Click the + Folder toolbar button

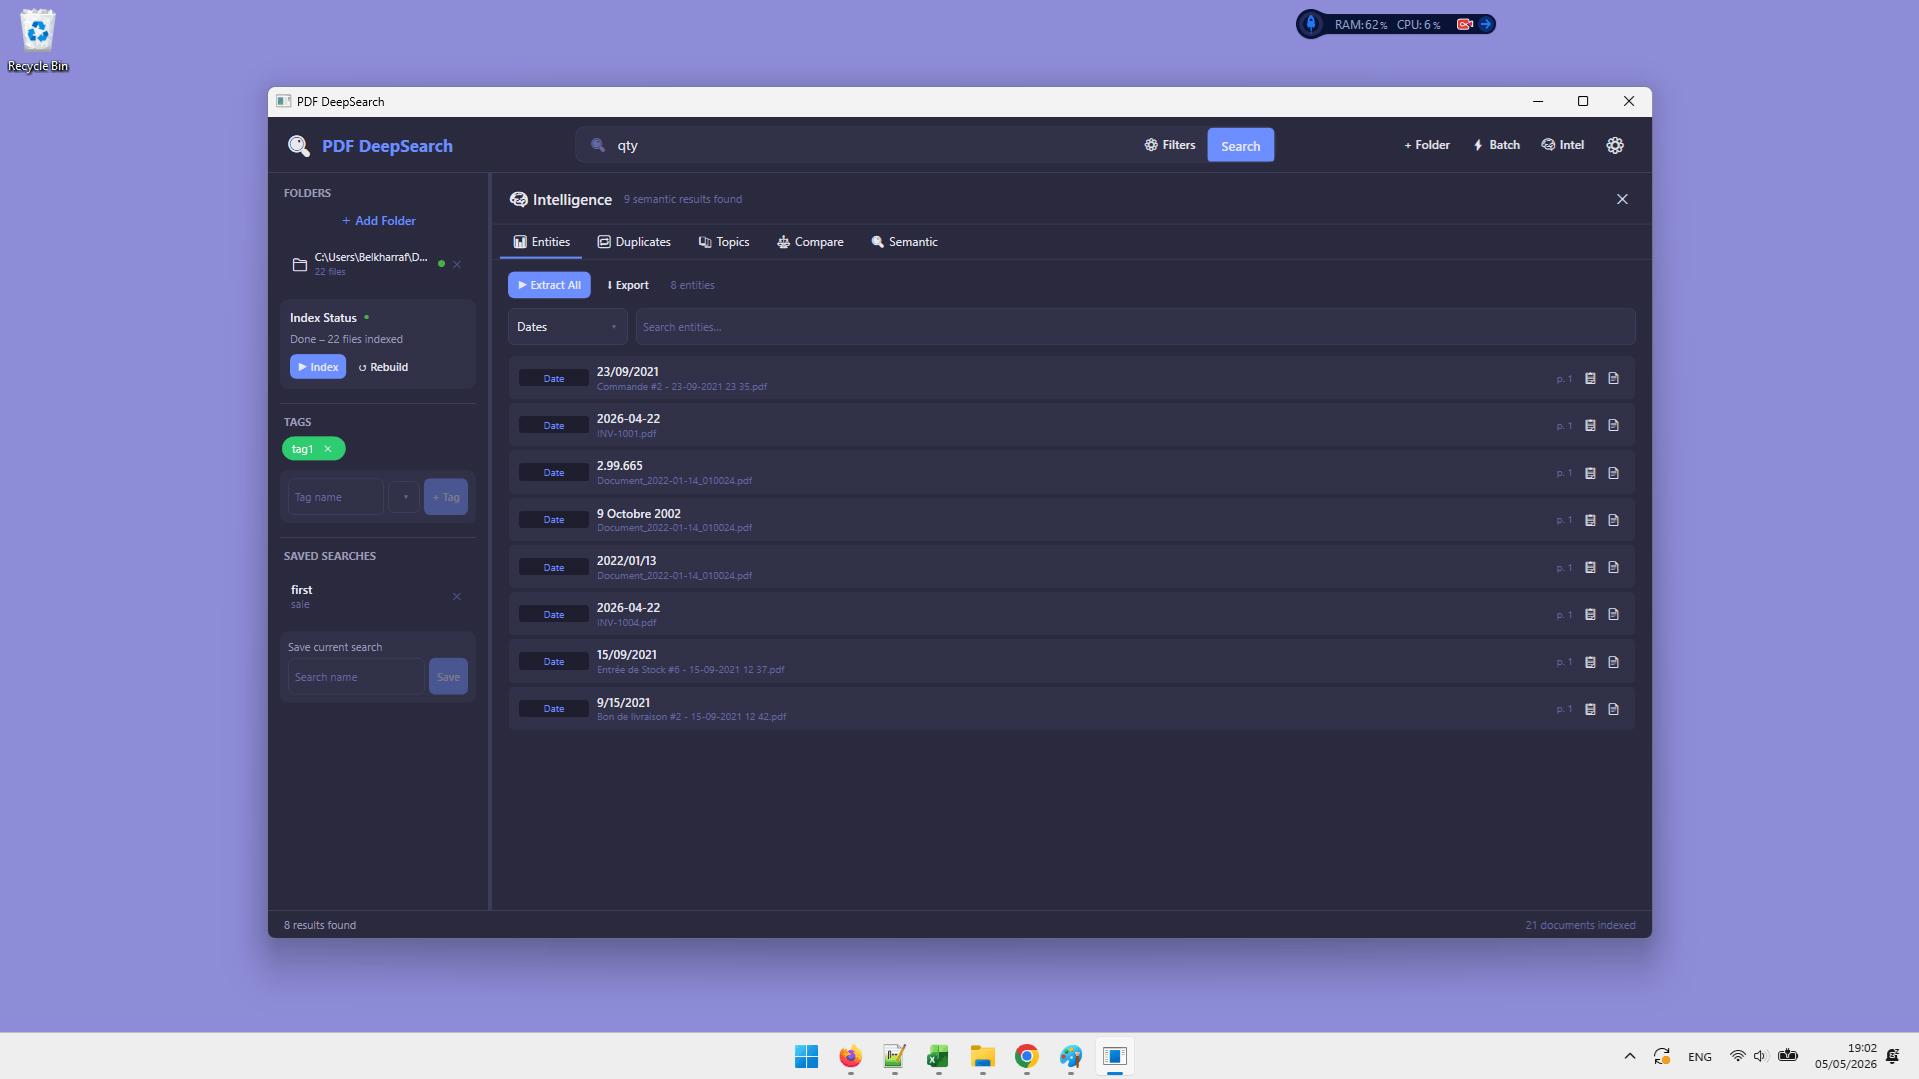coord(1427,145)
